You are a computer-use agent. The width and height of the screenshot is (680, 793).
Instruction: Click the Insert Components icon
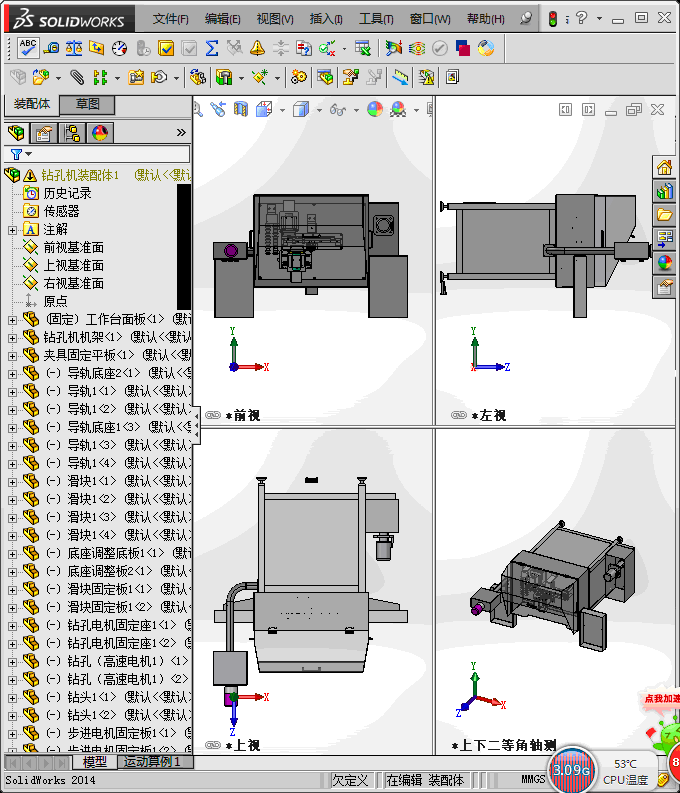(40, 77)
